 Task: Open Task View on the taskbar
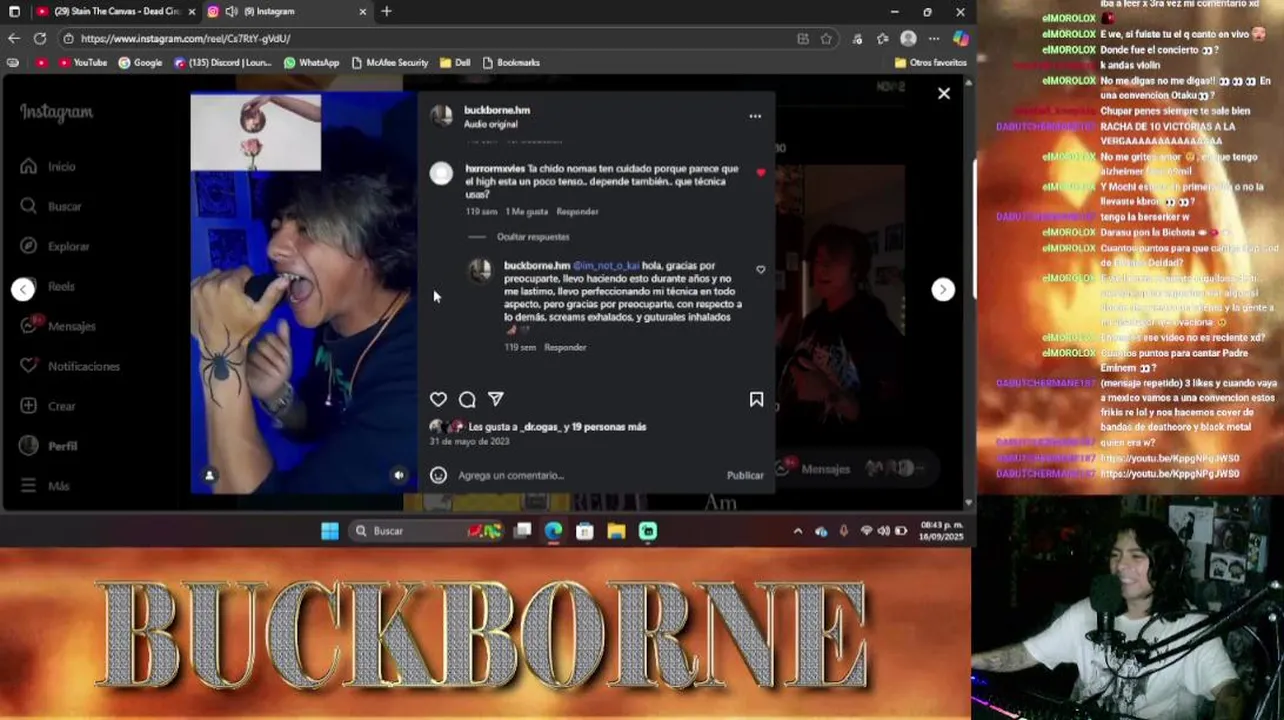click(x=522, y=531)
